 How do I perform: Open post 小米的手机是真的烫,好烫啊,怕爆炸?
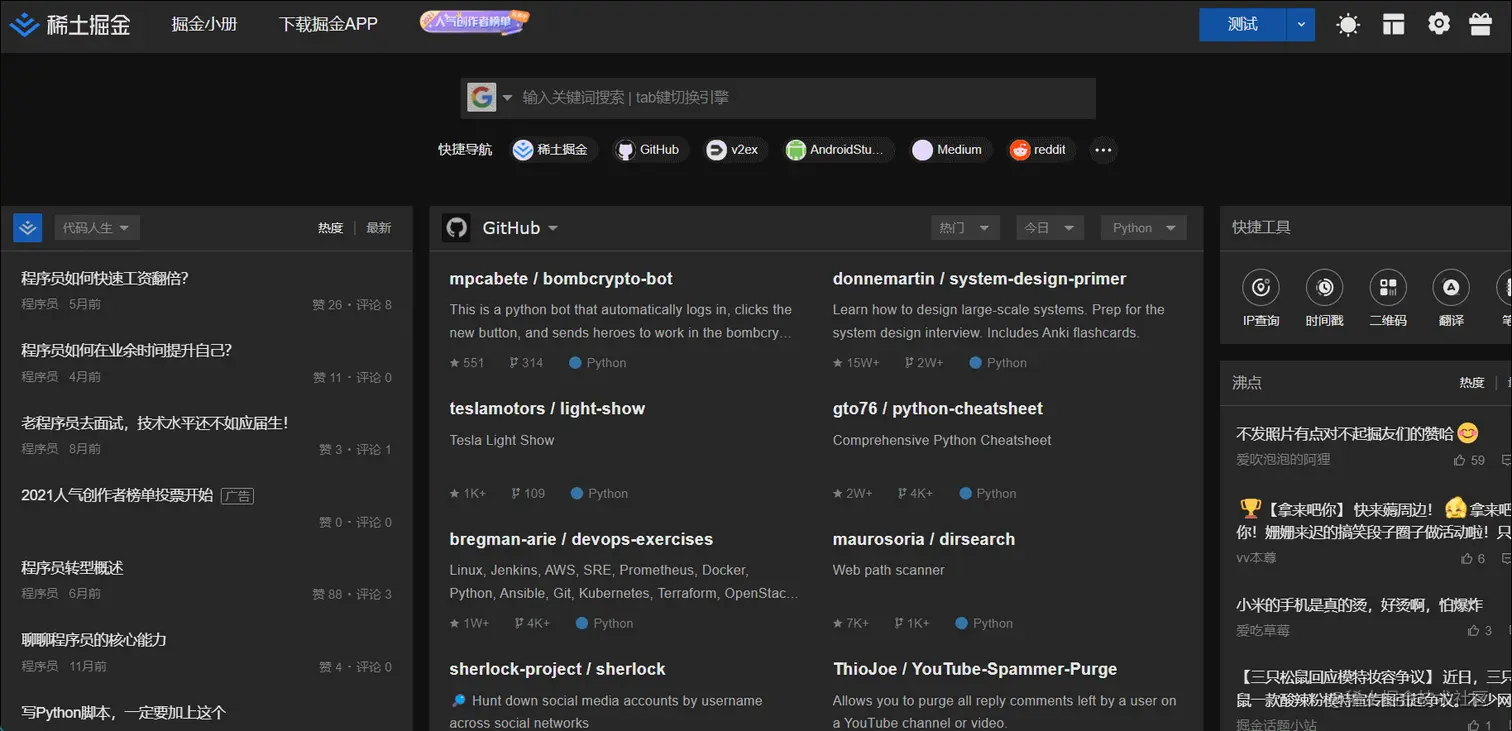coord(1359,604)
